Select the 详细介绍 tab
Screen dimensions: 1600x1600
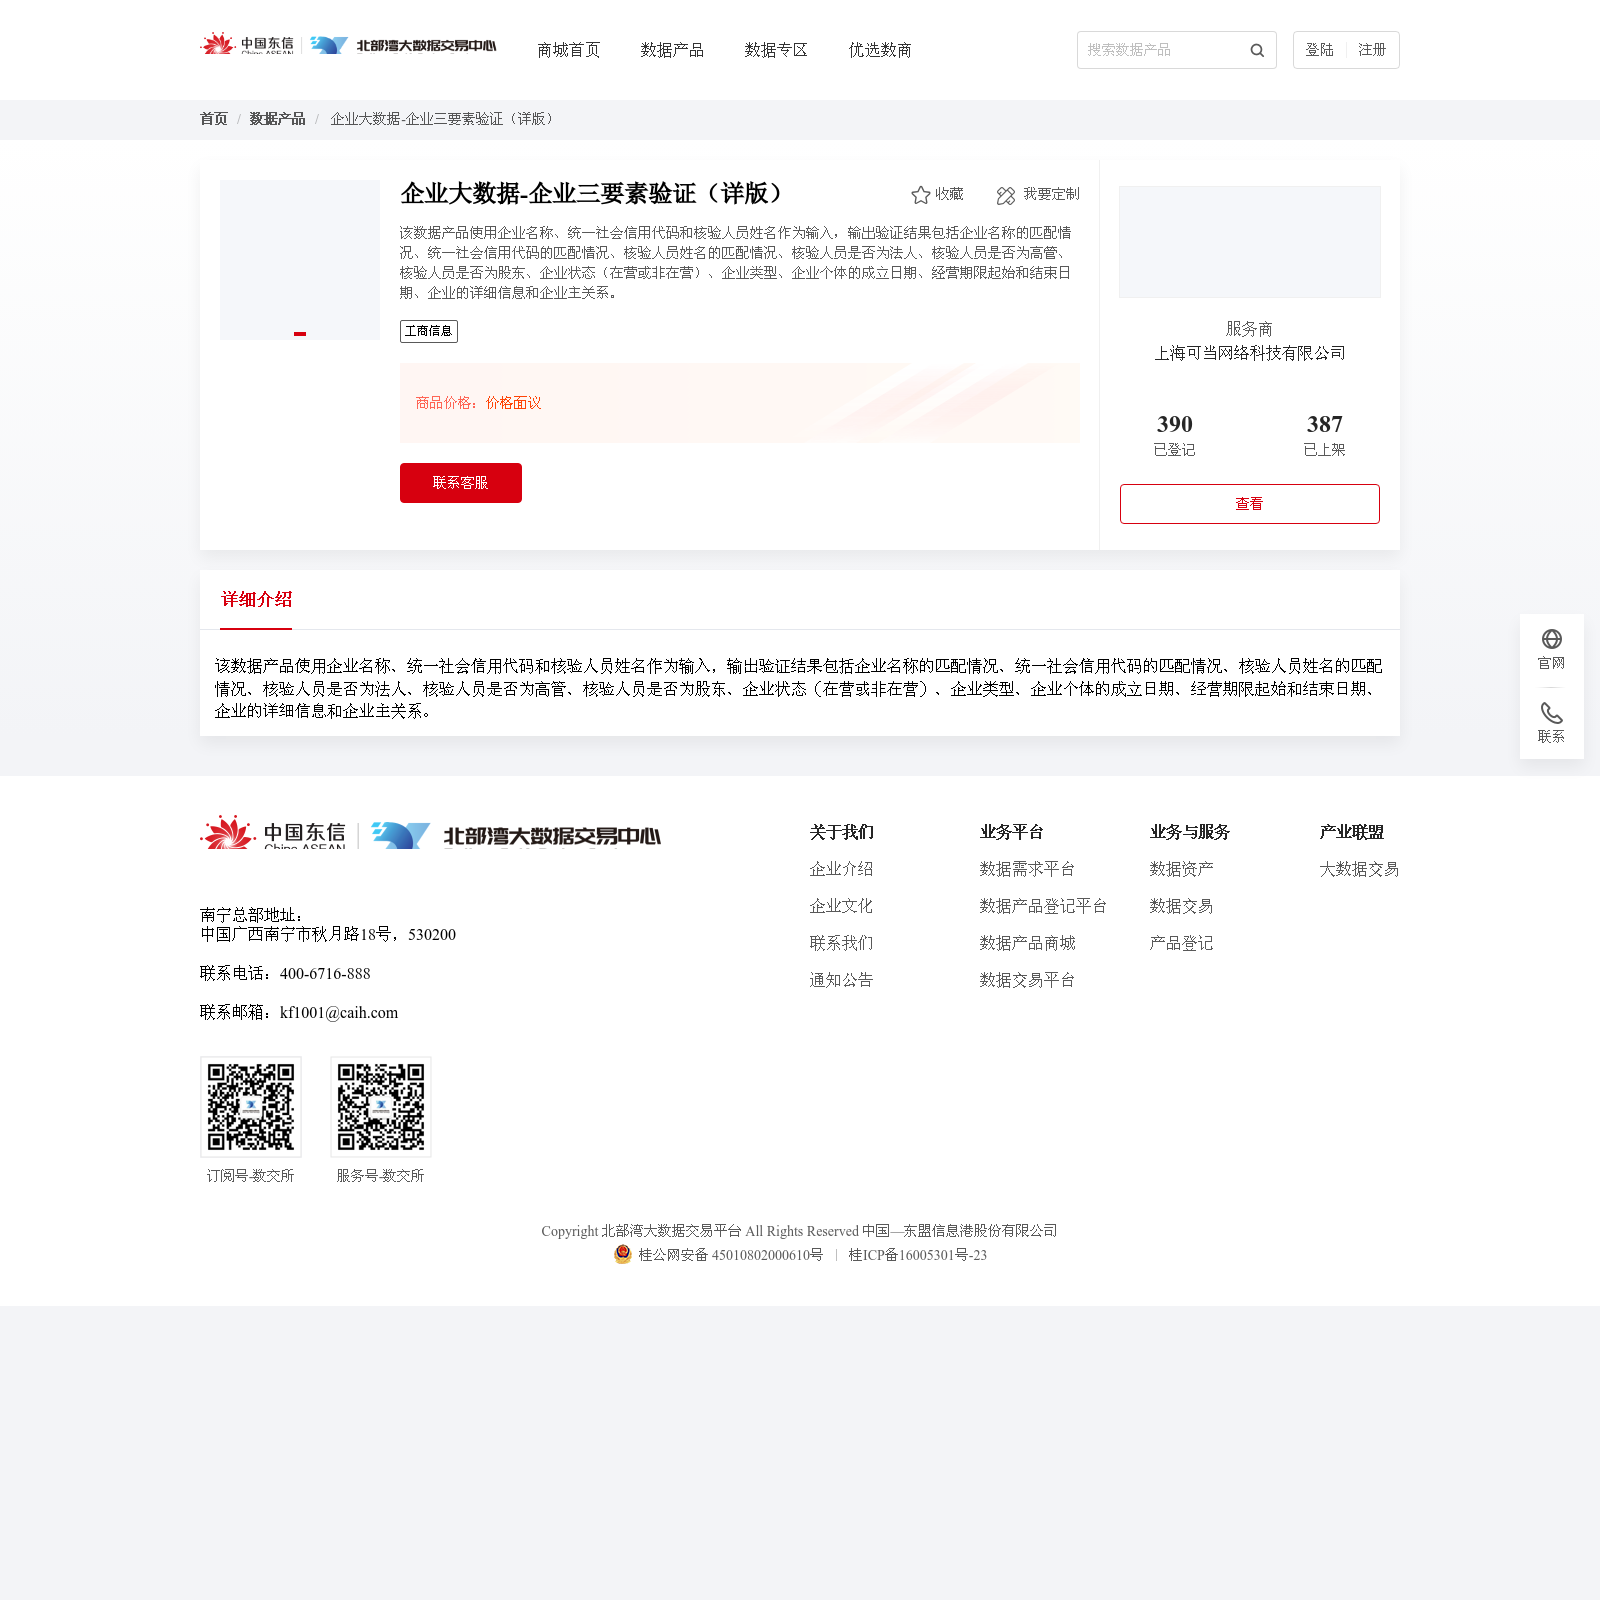pyautogui.click(x=256, y=600)
